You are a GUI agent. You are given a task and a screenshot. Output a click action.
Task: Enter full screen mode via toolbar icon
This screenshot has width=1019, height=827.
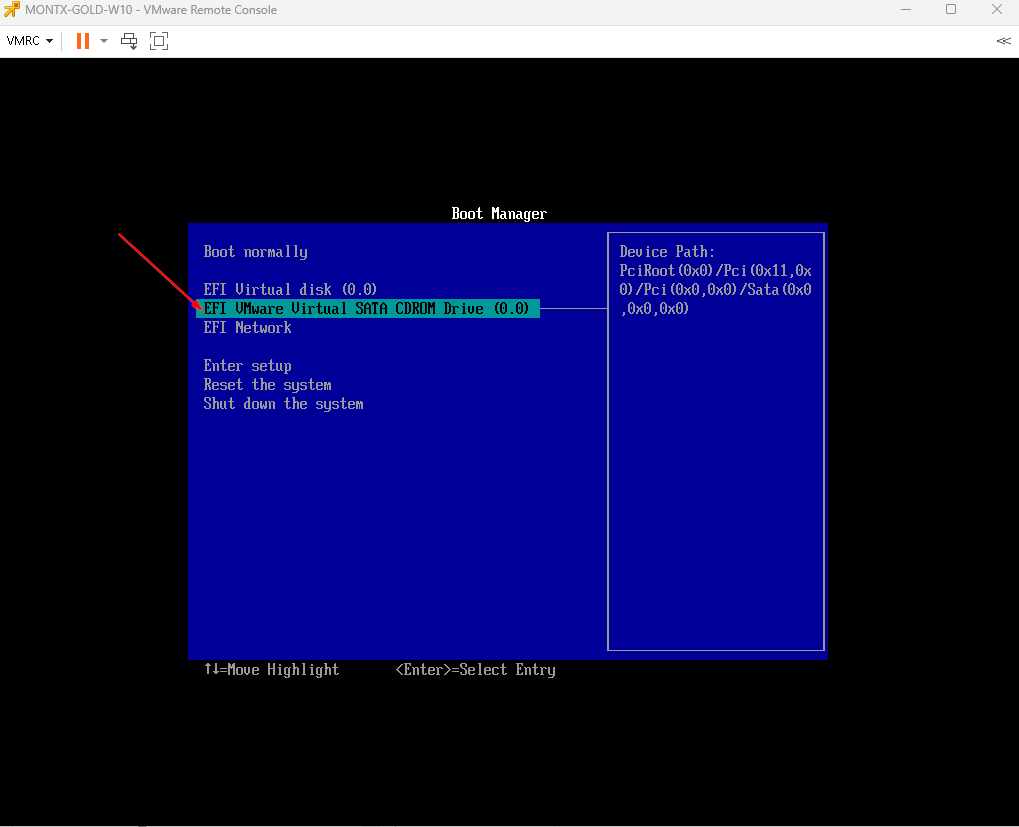[158, 41]
